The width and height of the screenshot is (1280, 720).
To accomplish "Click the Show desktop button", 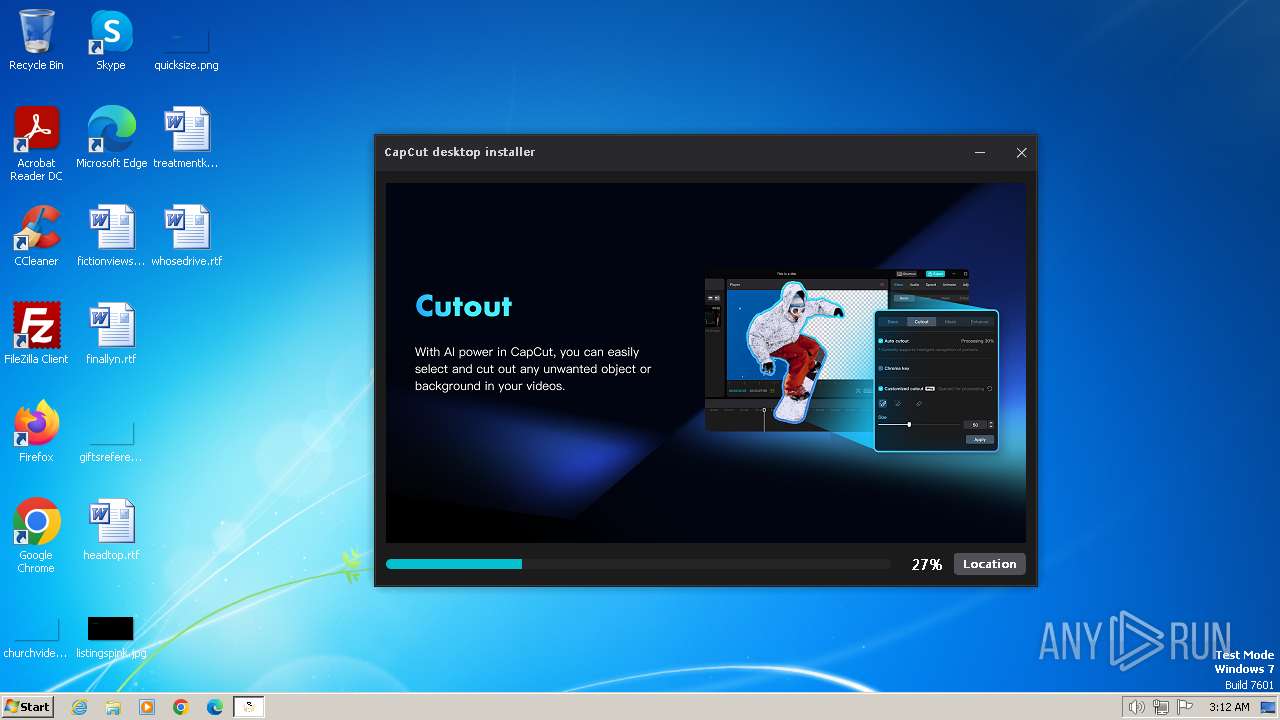I will tap(1269, 707).
